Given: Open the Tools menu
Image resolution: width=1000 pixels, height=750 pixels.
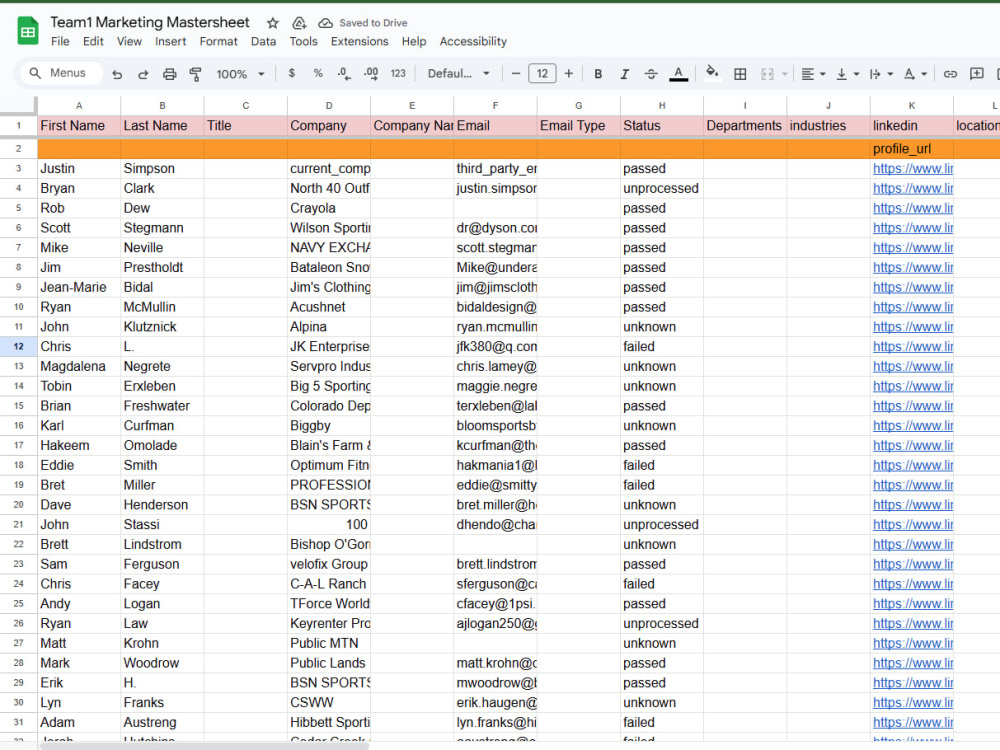Looking at the screenshot, I should (x=303, y=41).
